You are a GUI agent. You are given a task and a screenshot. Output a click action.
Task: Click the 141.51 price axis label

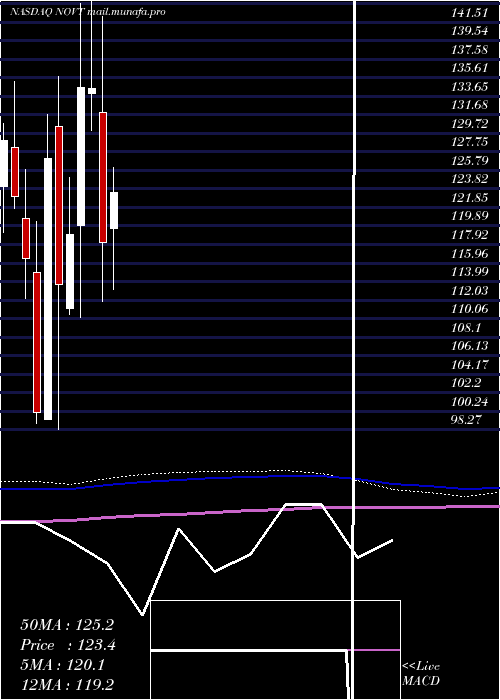470,13
